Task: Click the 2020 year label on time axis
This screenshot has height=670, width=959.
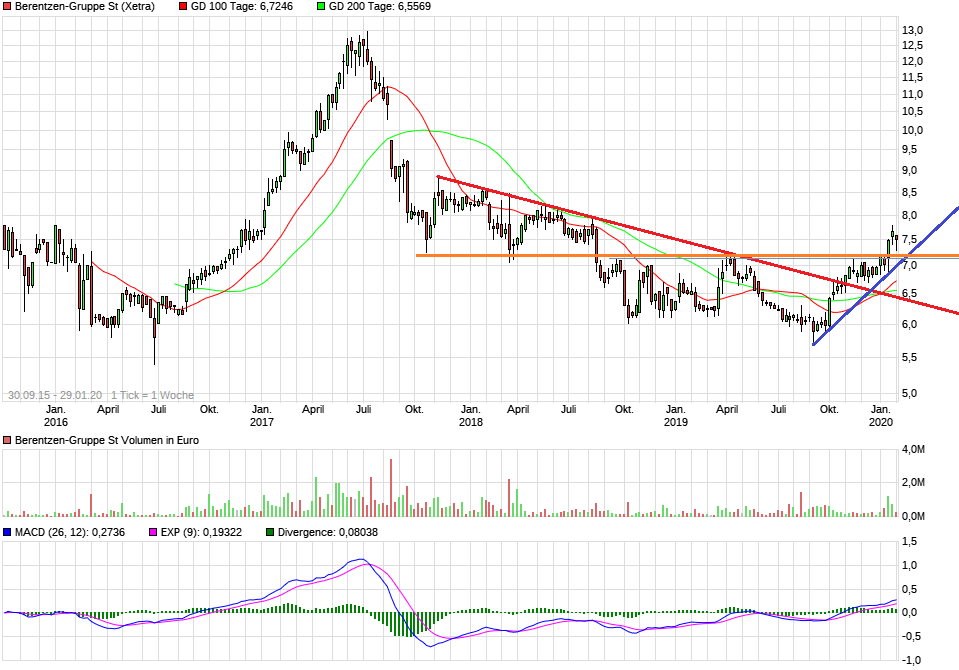Action: [881, 422]
